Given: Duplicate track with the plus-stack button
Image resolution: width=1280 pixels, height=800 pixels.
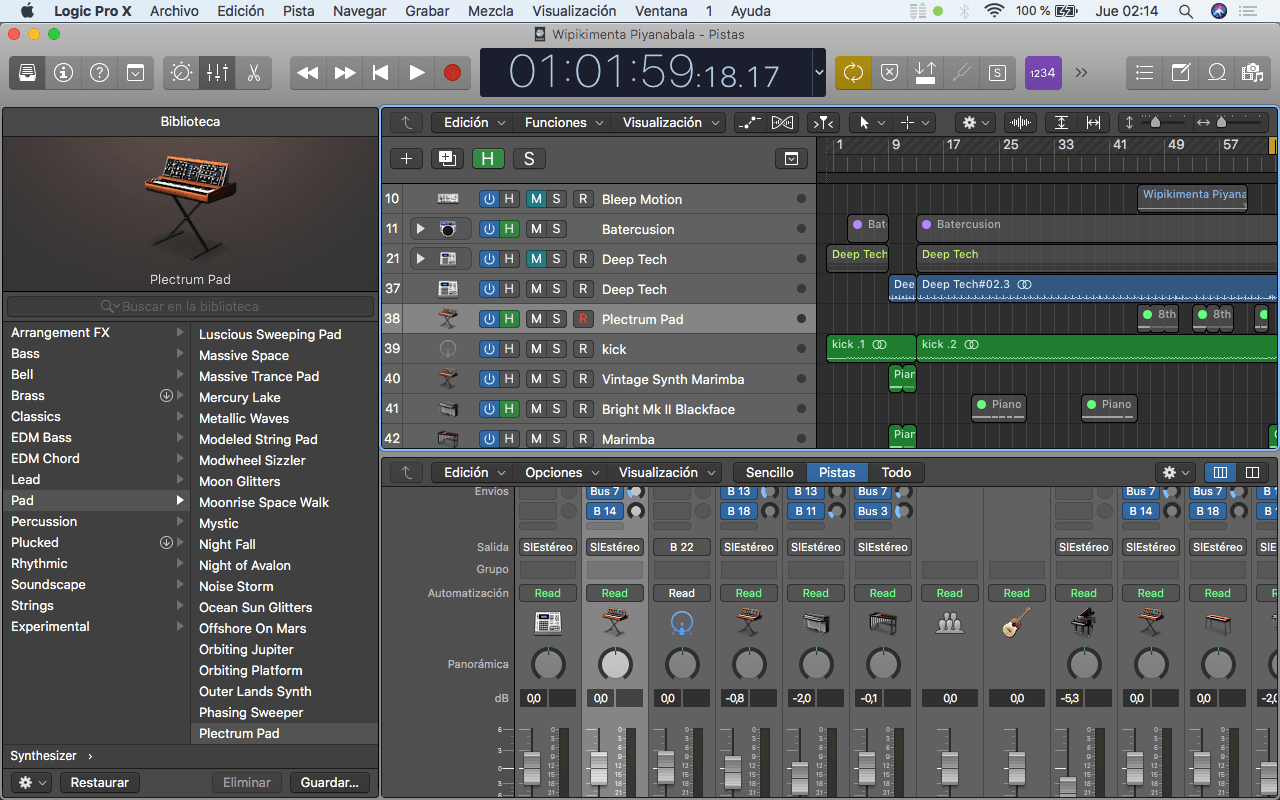Looking at the screenshot, I should coord(447,158).
